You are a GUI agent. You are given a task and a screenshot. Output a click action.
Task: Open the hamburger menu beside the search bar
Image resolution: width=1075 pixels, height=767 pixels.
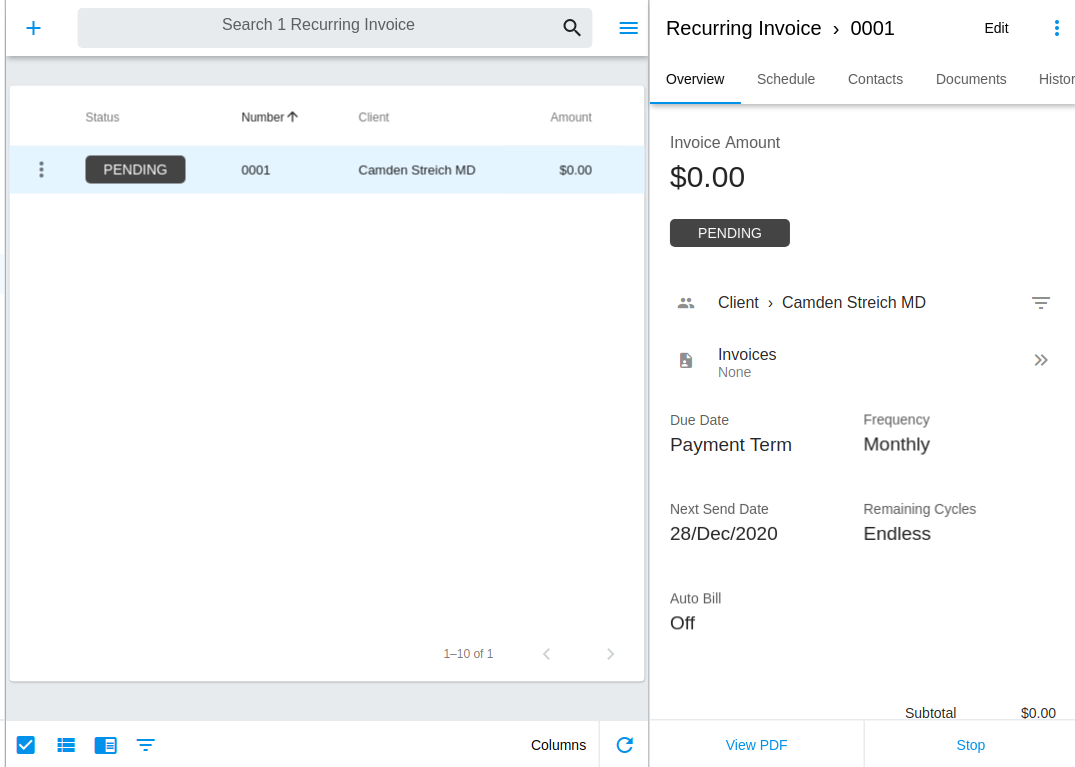[628, 27]
